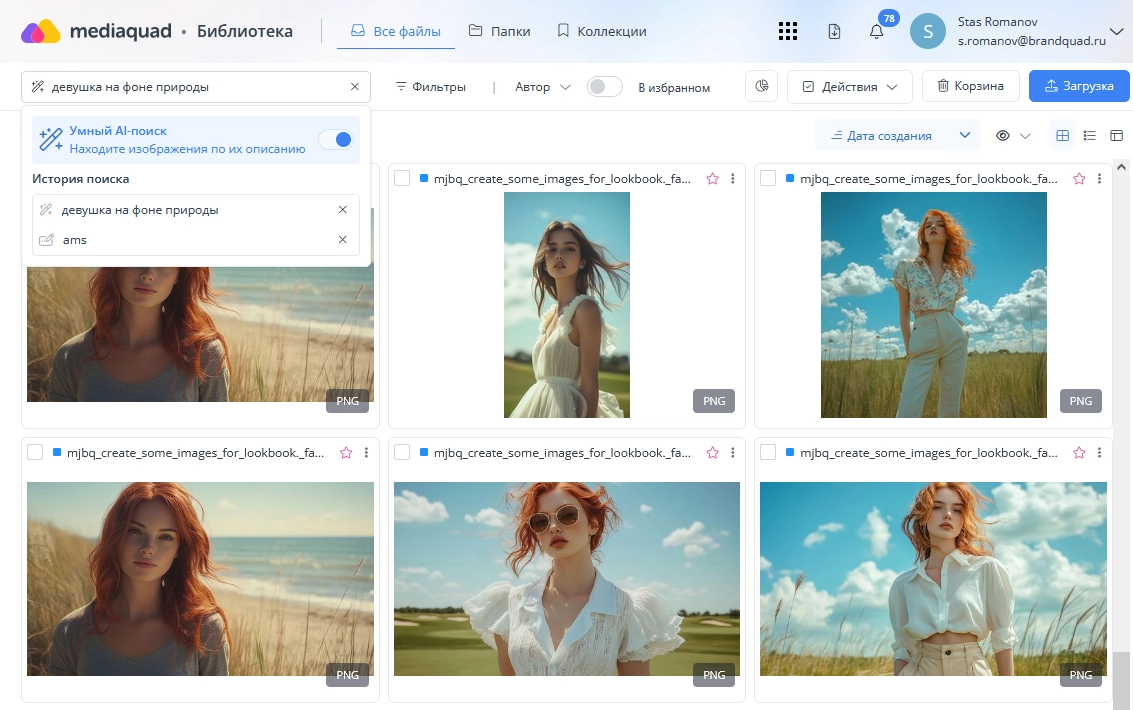Open three-dot menu of top-middle image

[733, 179]
